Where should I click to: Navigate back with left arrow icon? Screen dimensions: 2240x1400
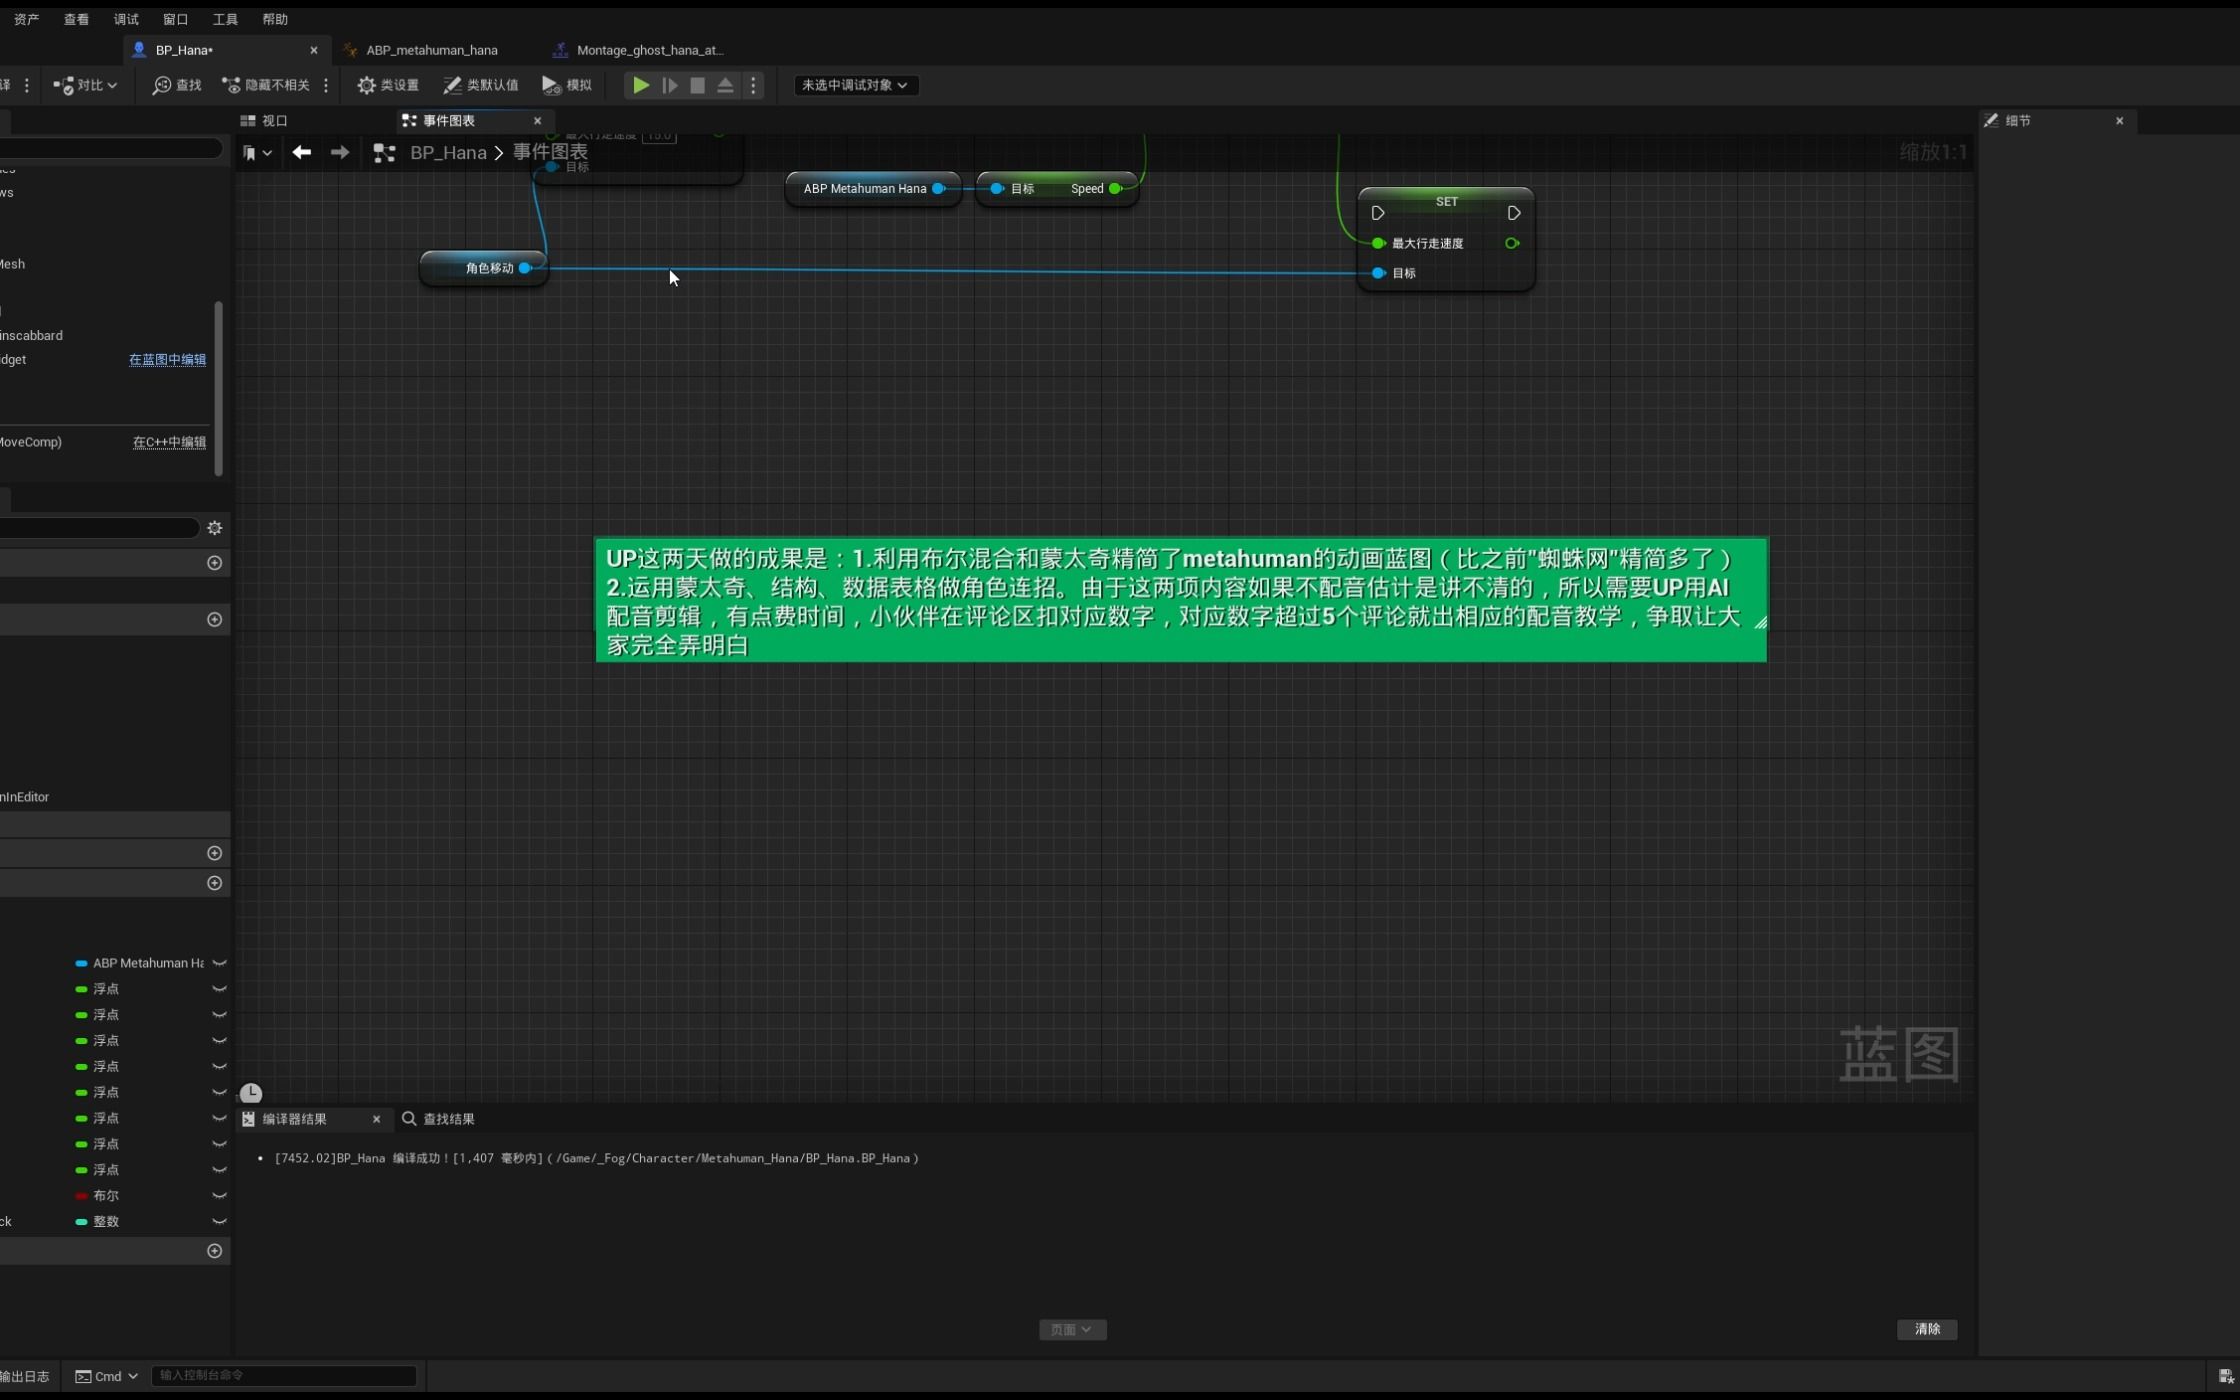point(301,152)
